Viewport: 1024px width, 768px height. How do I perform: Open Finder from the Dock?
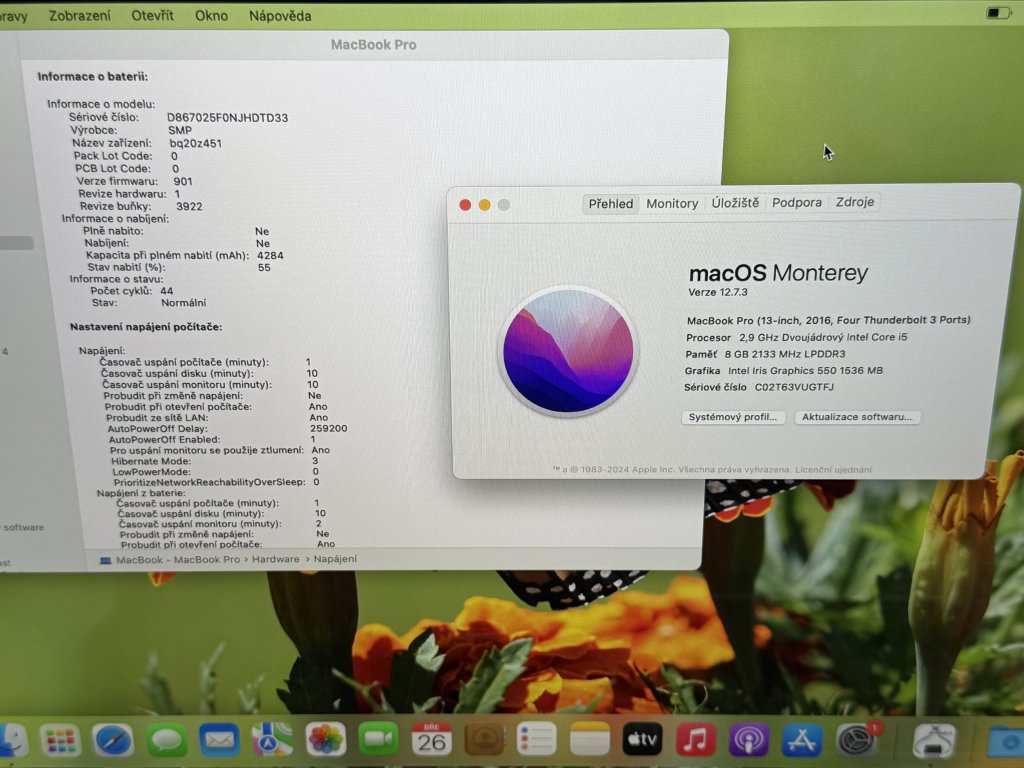point(13,741)
